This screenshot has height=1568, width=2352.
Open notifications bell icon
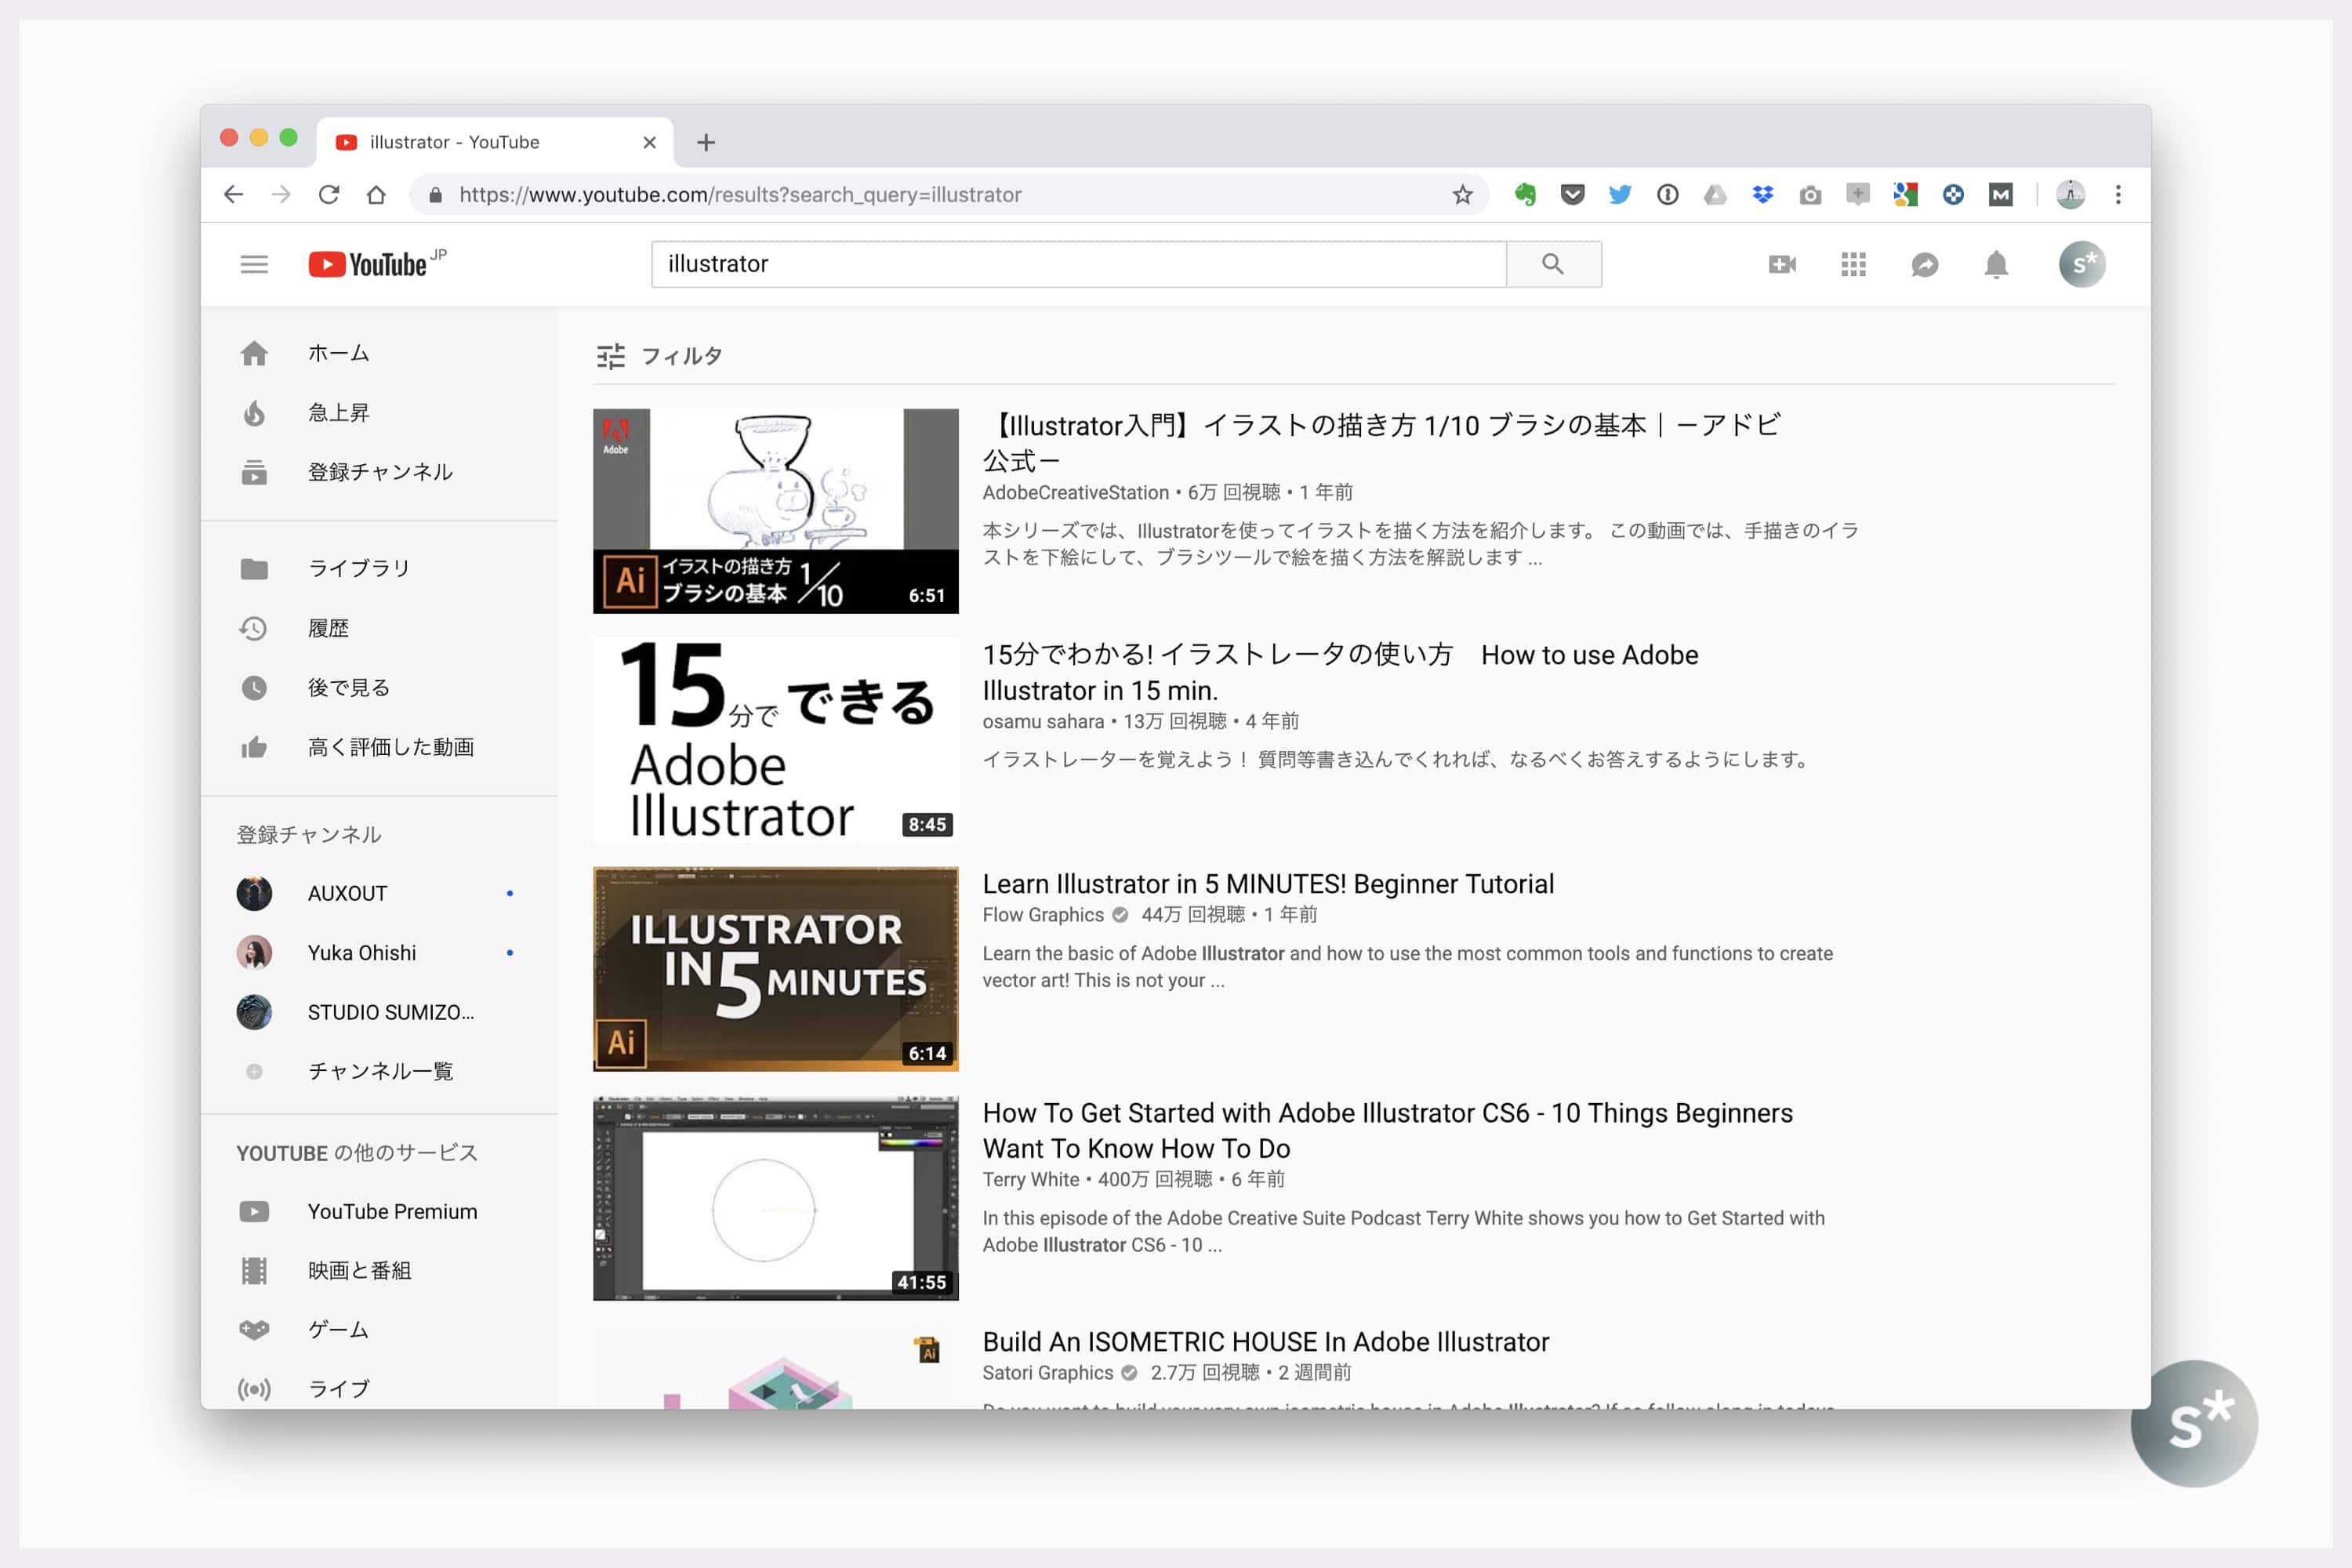[1996, 264]
